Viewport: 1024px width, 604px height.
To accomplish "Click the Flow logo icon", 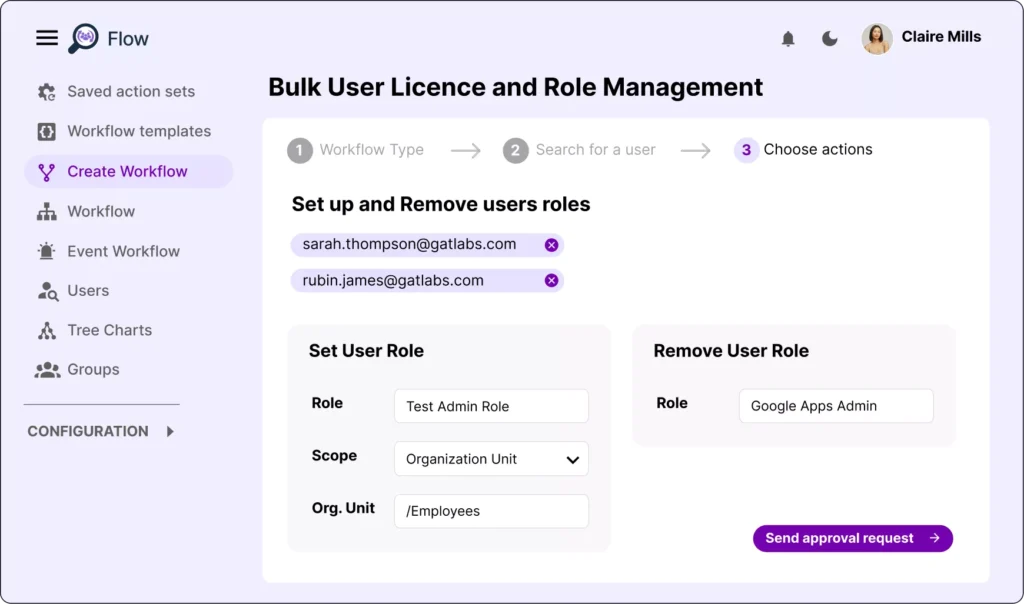I will click(83, 39).
